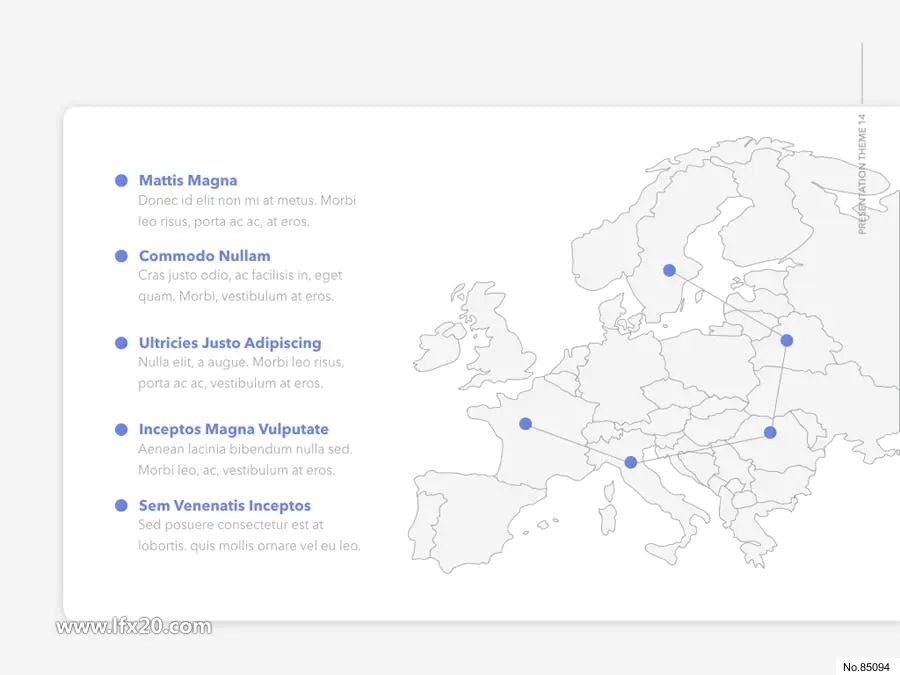Click text 'Cras justo odio, ac facilisis in, eget'
The image size is (900, 675).
240,276
